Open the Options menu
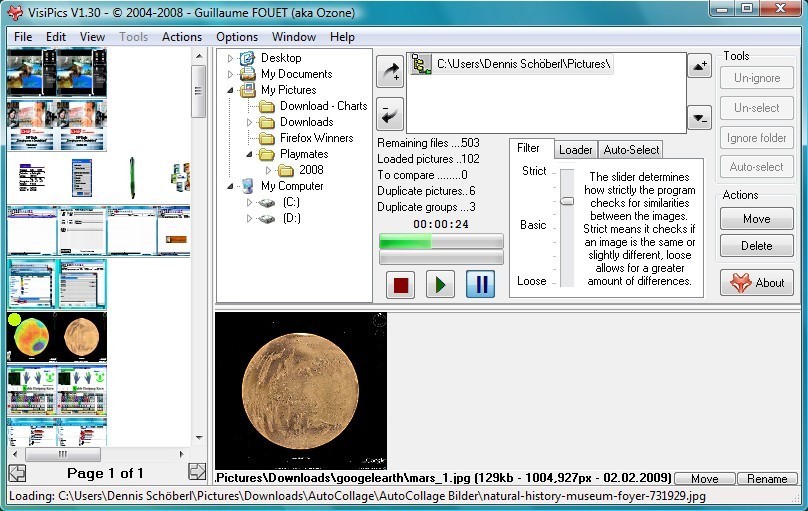This screenshot has height=511, width=808. click(x=237, y=37)
